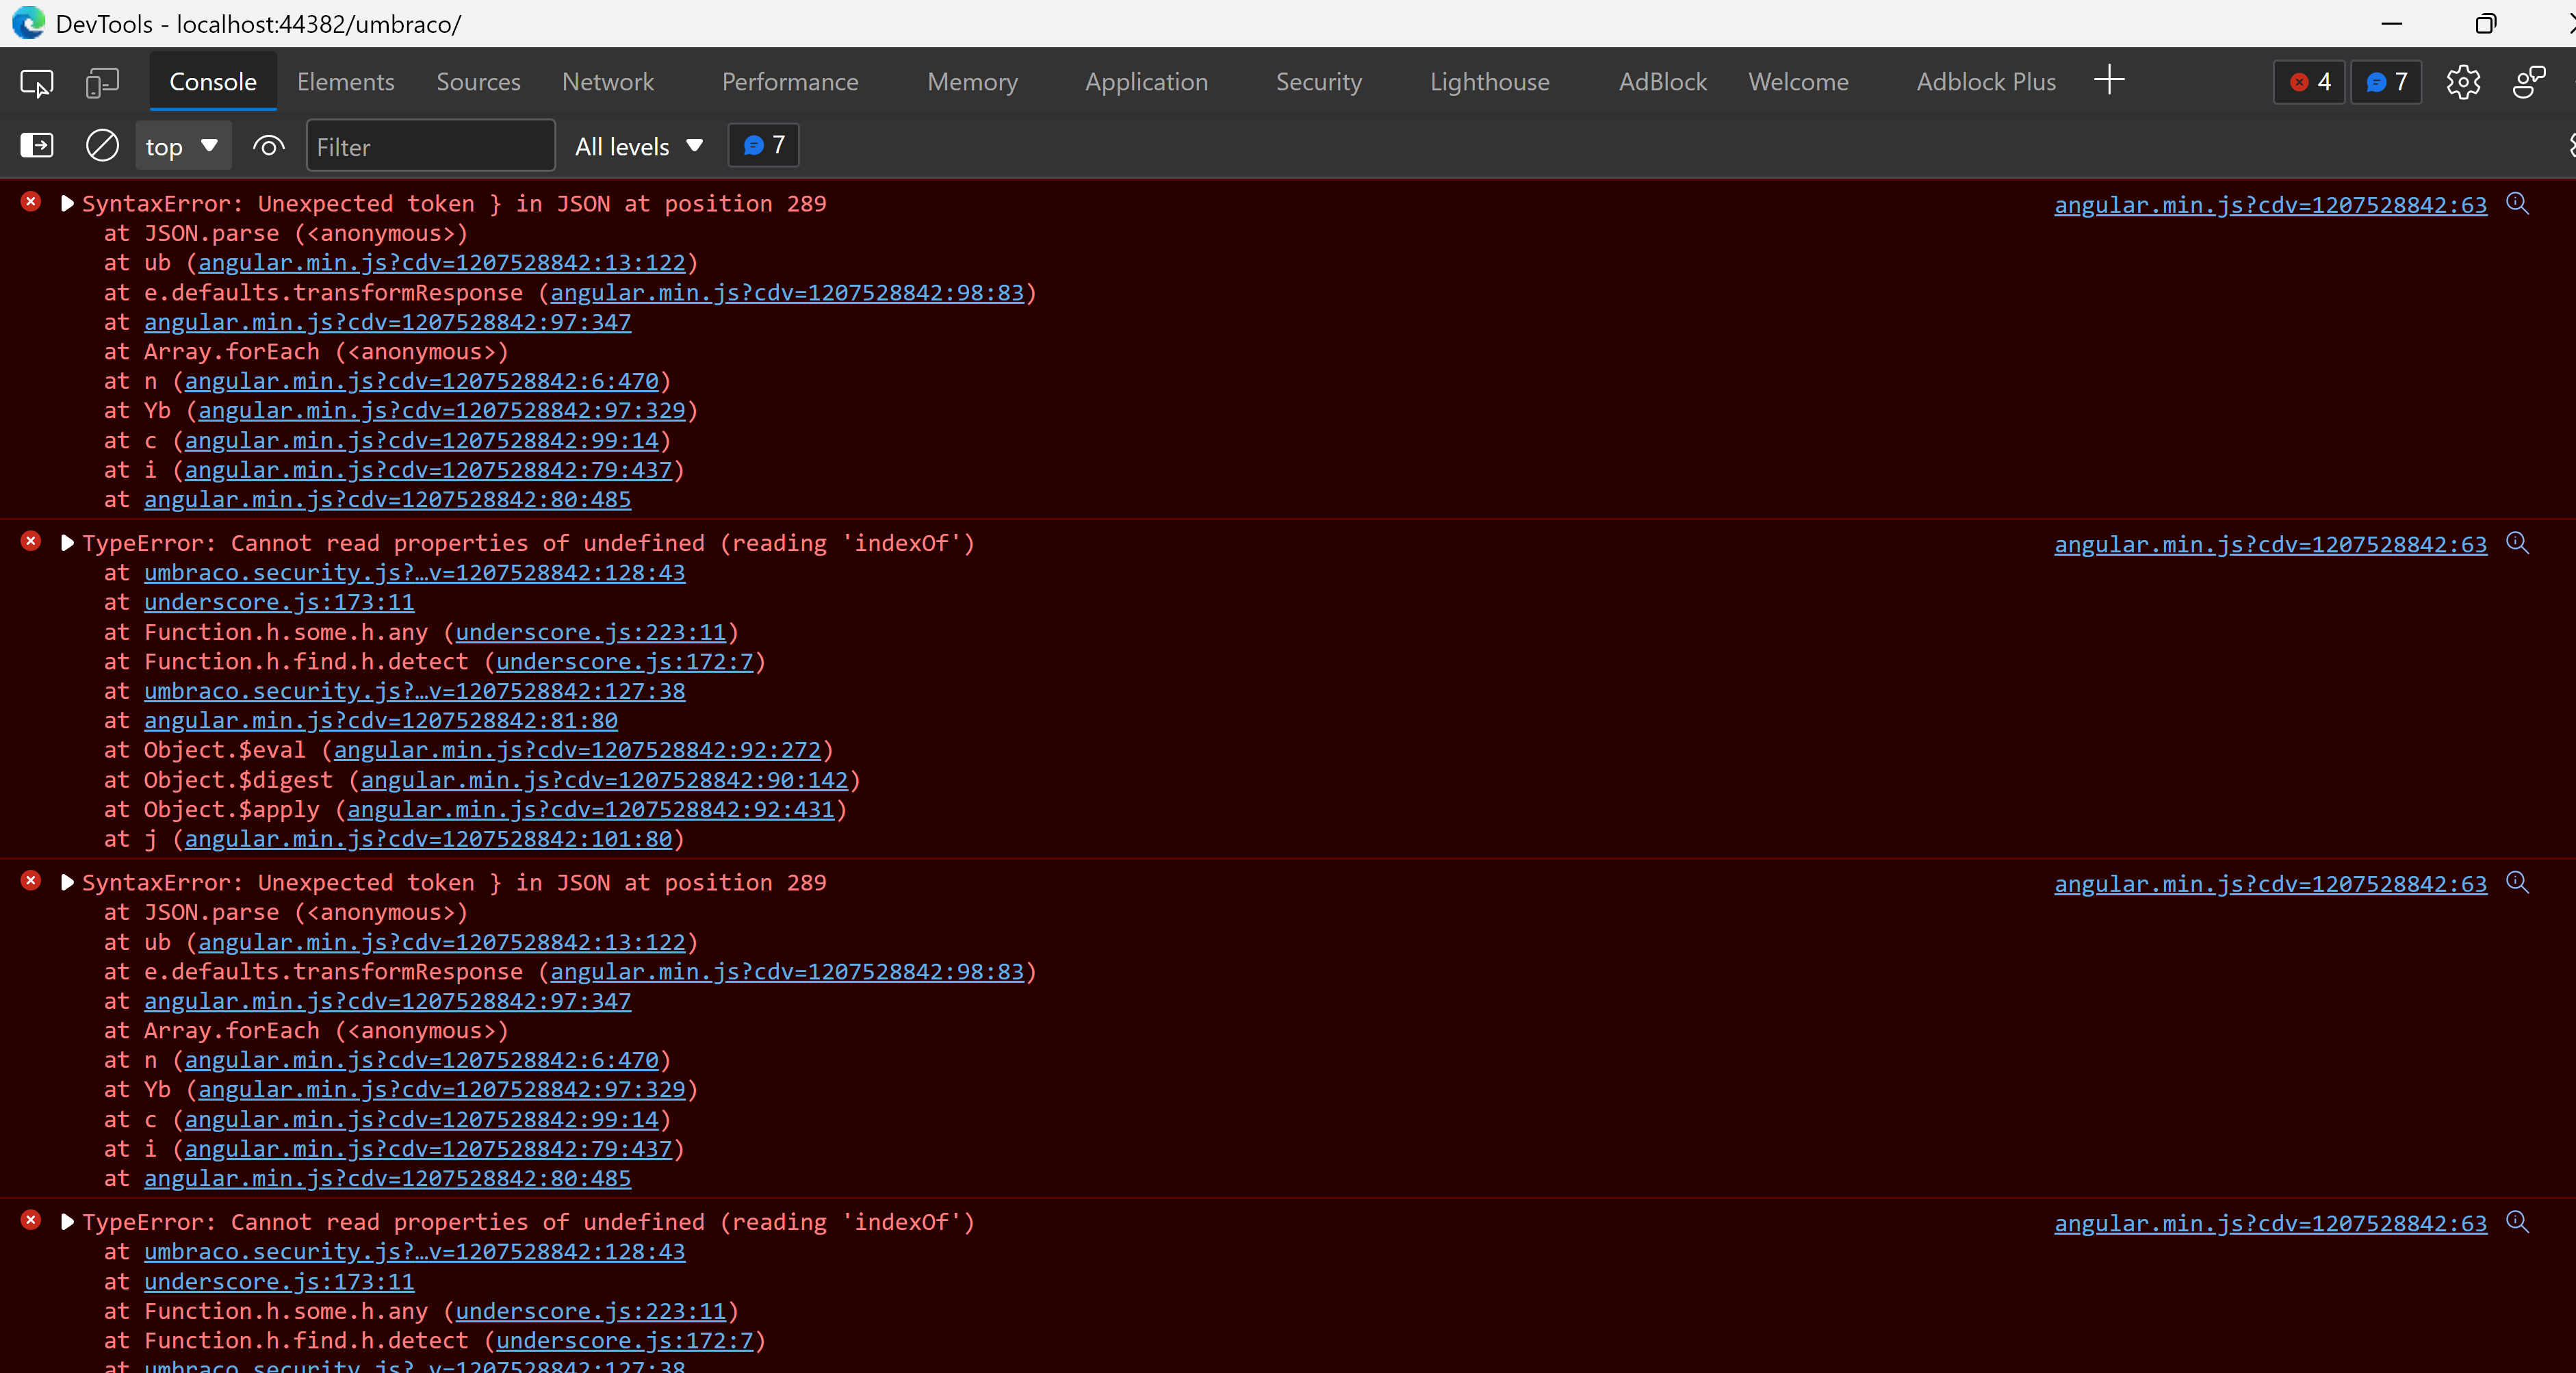Click the red 4 errors badge
2576x1373 pixels.
(2310, 82)
